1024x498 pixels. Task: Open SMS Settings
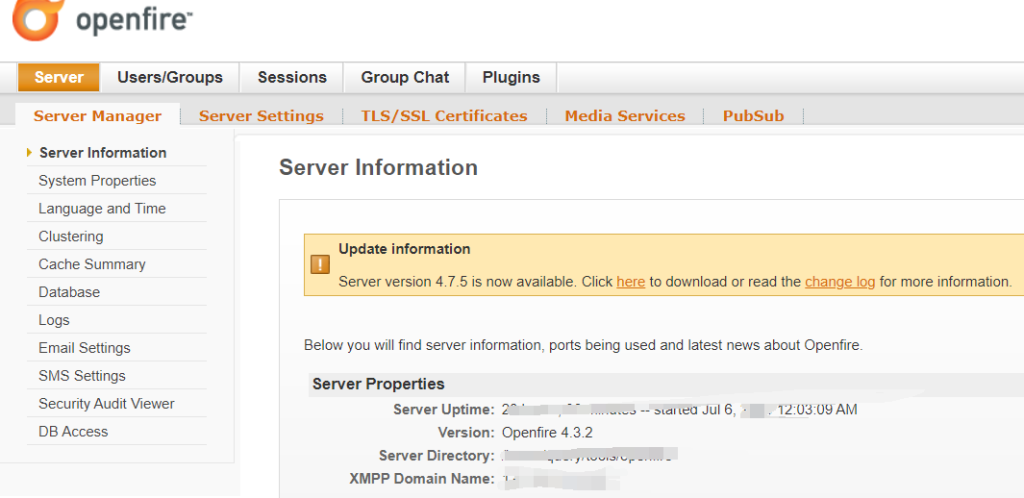point(82,376)
